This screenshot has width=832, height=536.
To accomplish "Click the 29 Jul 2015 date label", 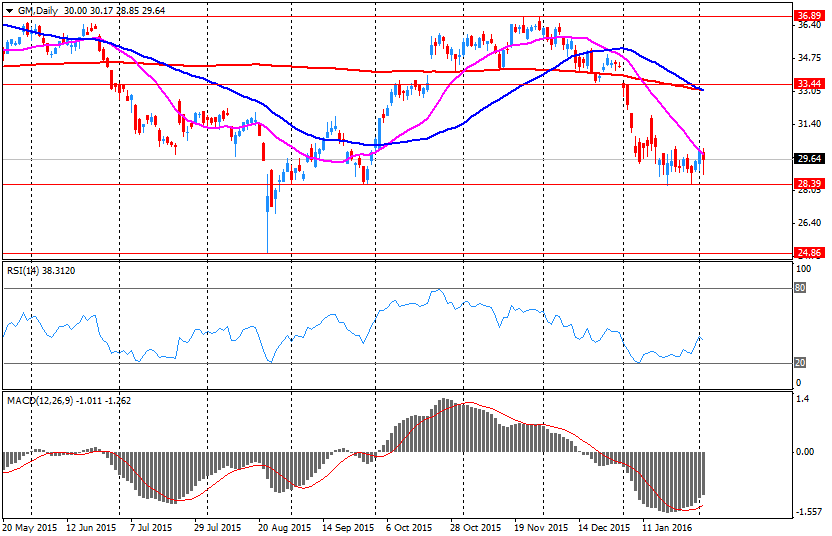I will coord(217,528).
